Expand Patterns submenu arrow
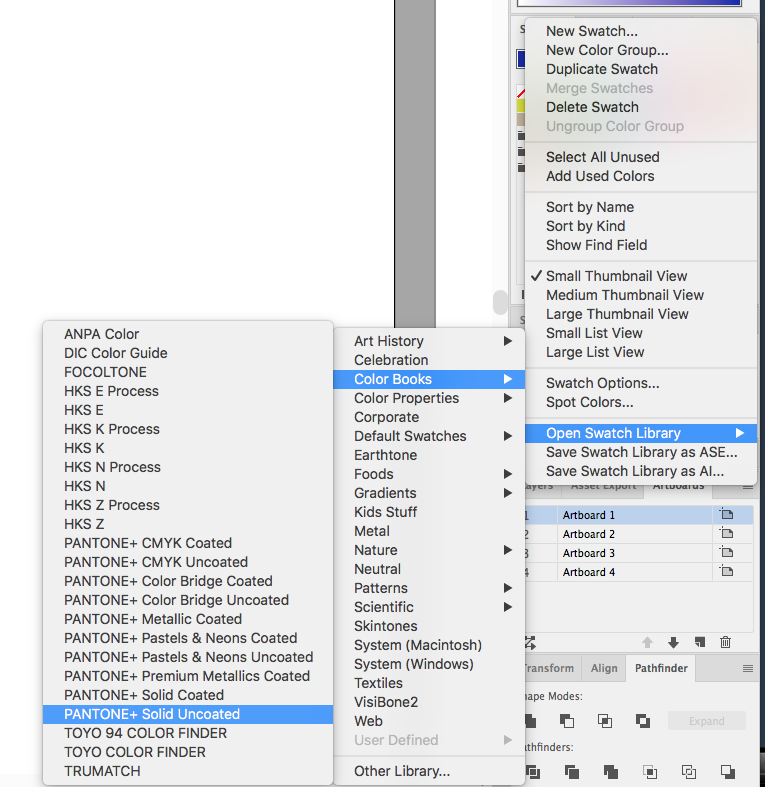The image size is (765, 787). pos(508,588)
